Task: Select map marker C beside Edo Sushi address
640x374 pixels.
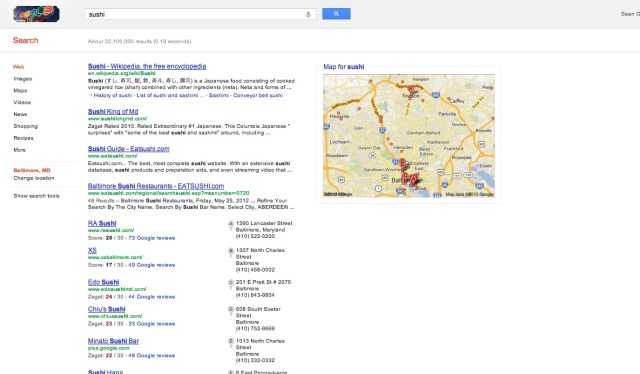Action: pos(231,283)
